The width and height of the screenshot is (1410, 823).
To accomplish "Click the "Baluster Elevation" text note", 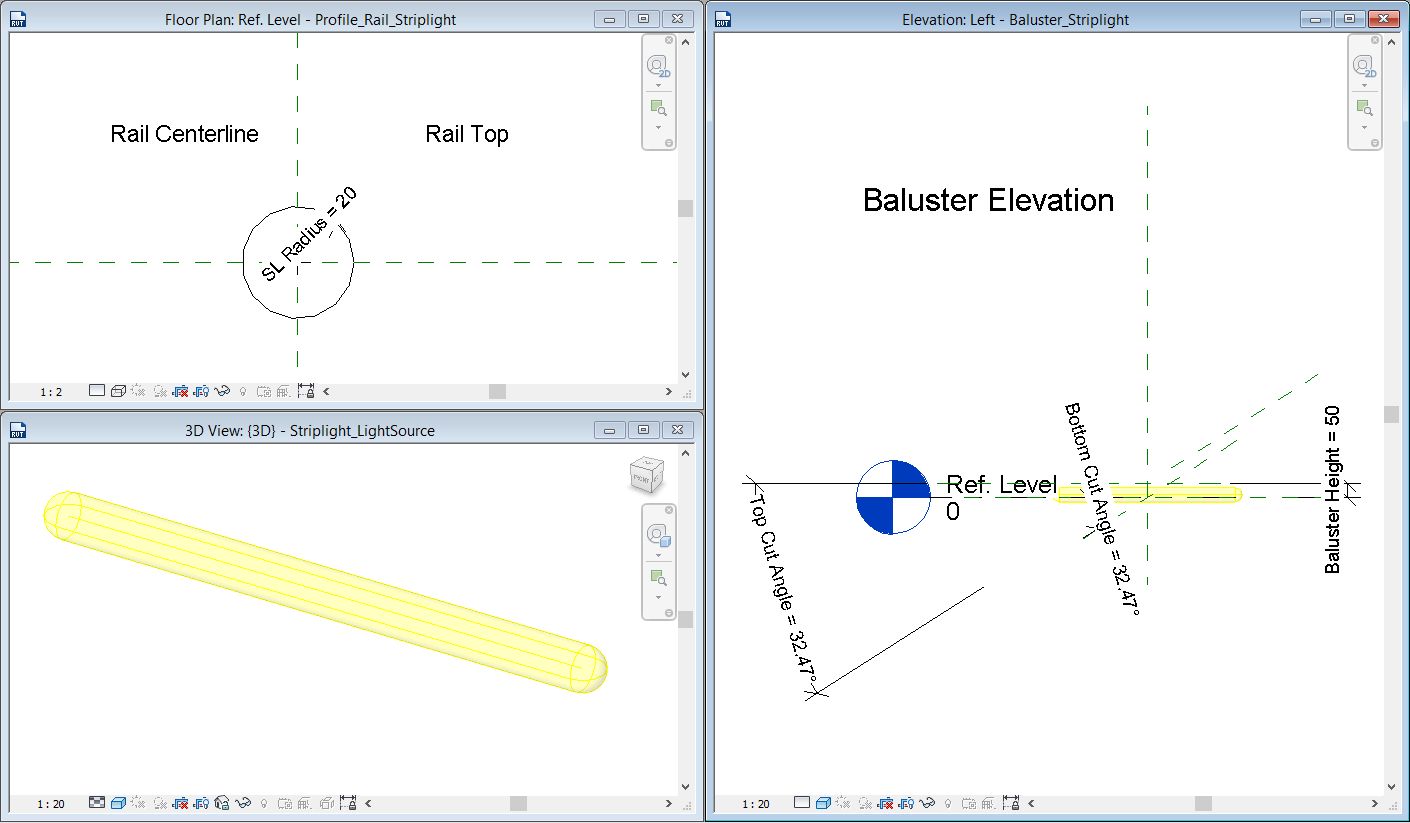I will click(x=988, y=200).
